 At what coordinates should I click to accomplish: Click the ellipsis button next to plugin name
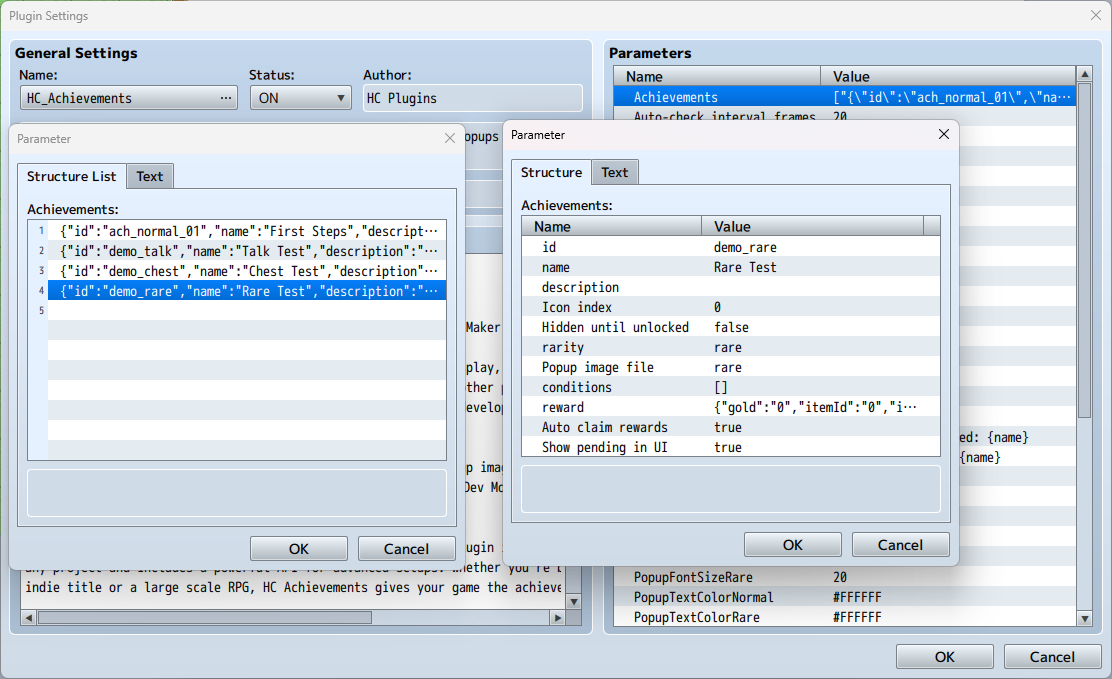(x=227, y=98)
